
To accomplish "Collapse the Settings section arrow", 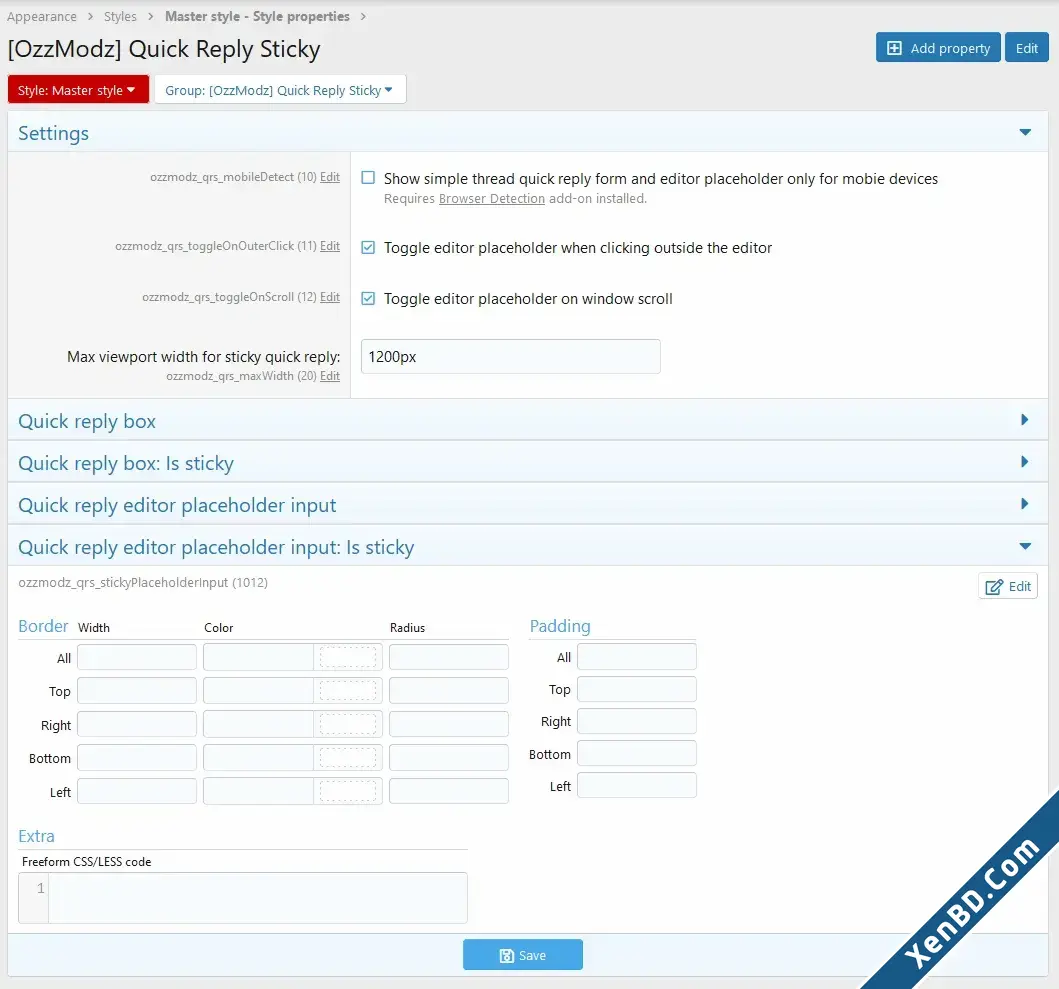I will [1025, 132].
